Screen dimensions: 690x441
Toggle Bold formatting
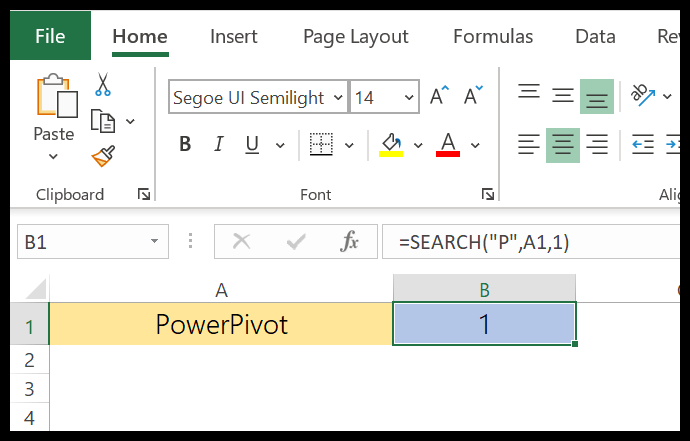click(185, 144)
